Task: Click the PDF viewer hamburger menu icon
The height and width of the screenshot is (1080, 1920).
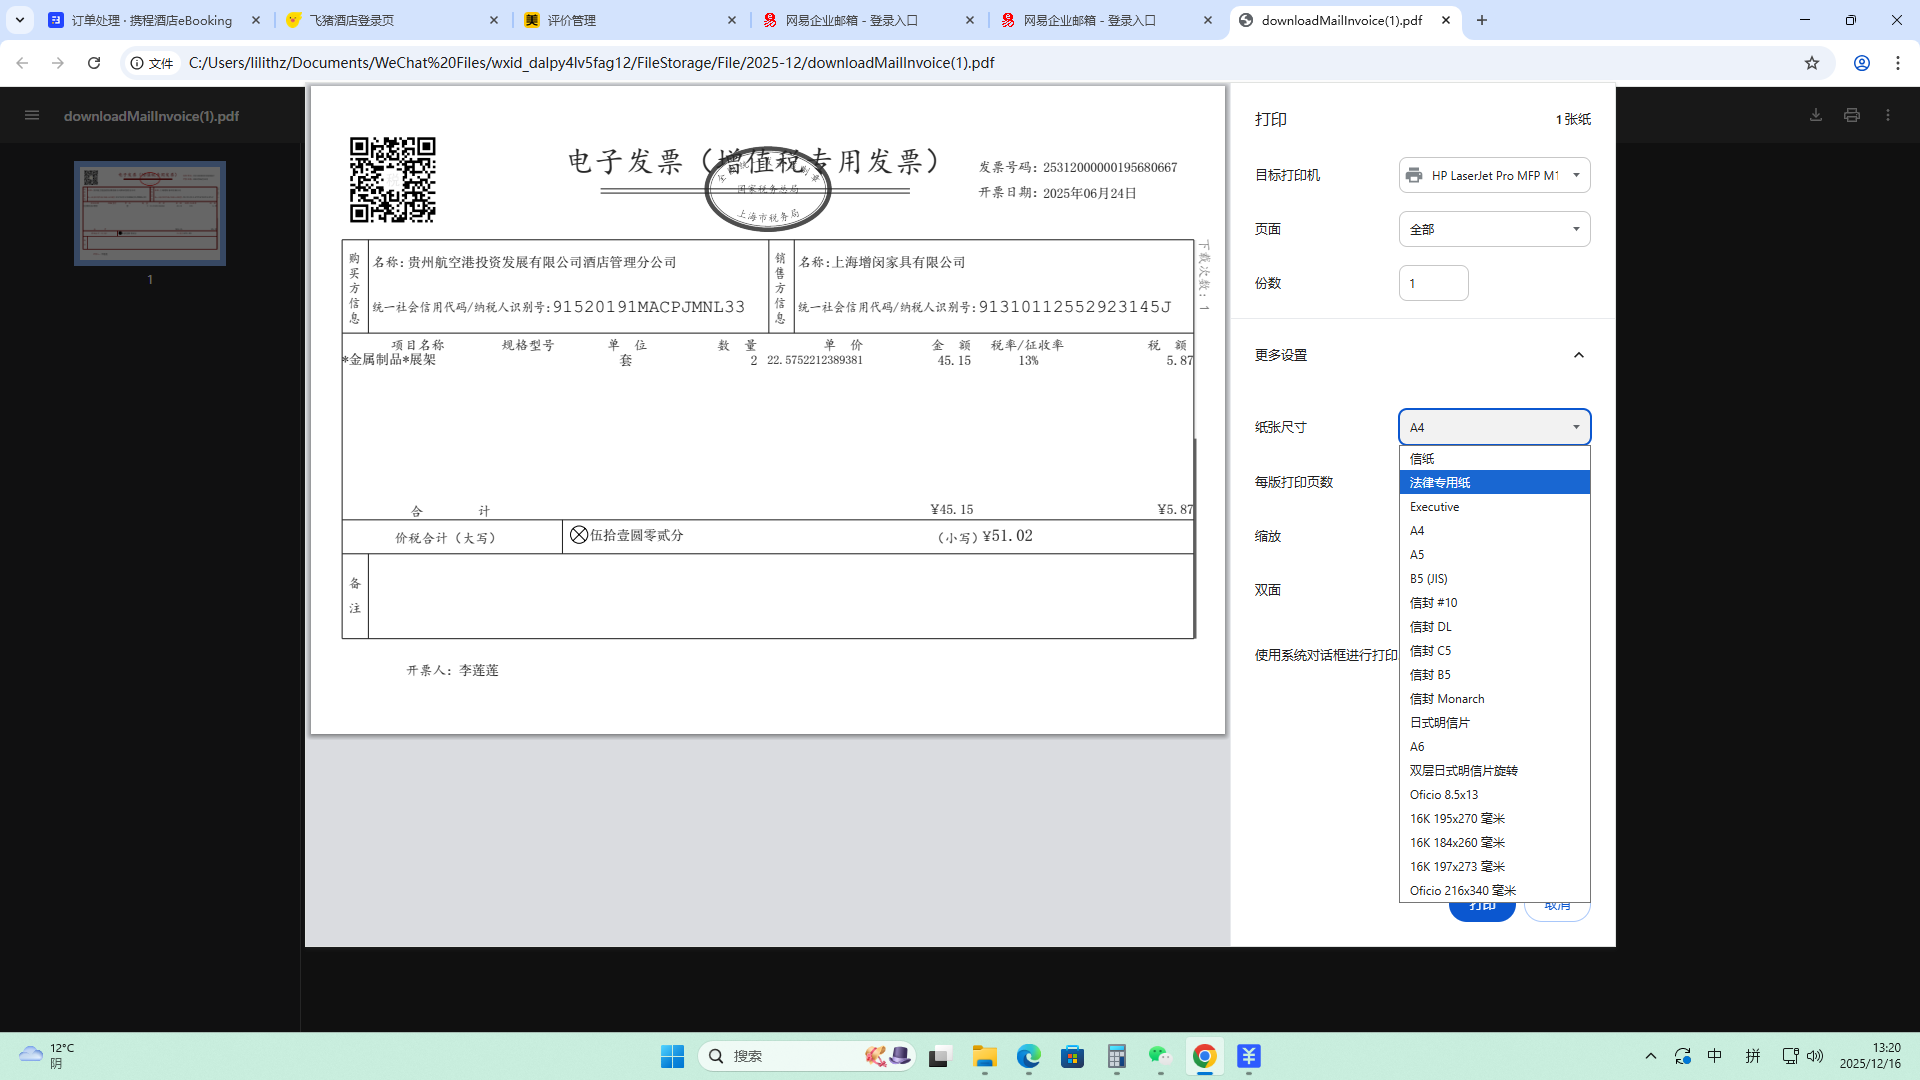Action: 32,116
